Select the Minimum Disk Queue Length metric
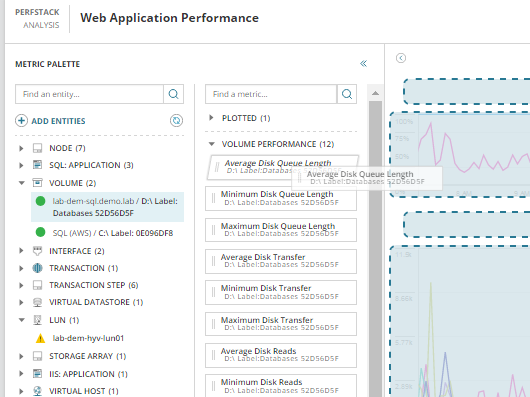 (281, 198)
